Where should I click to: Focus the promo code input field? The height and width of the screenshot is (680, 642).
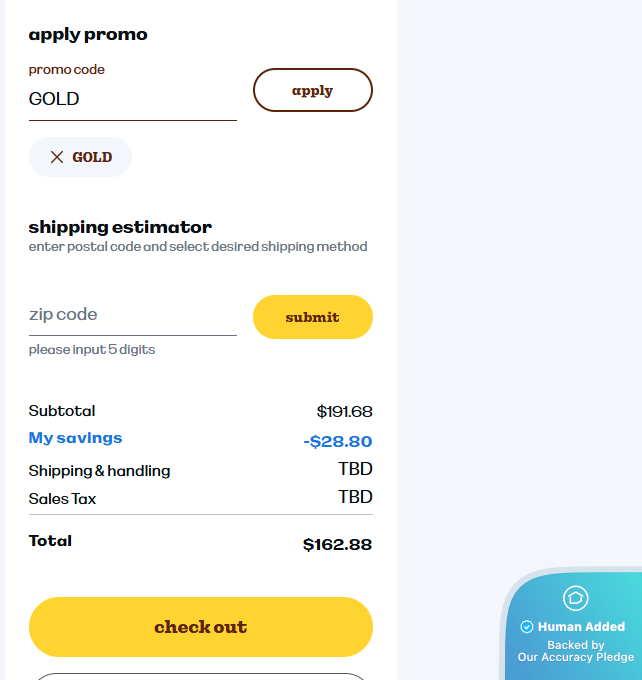[132, 99]
